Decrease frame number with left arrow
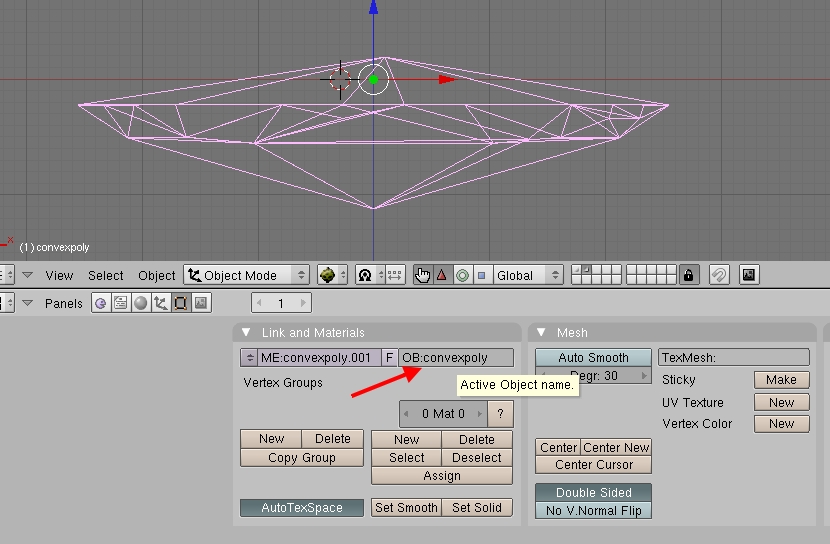Image resolution: width=830 pixels, height=544 pixels. [259, 303]
